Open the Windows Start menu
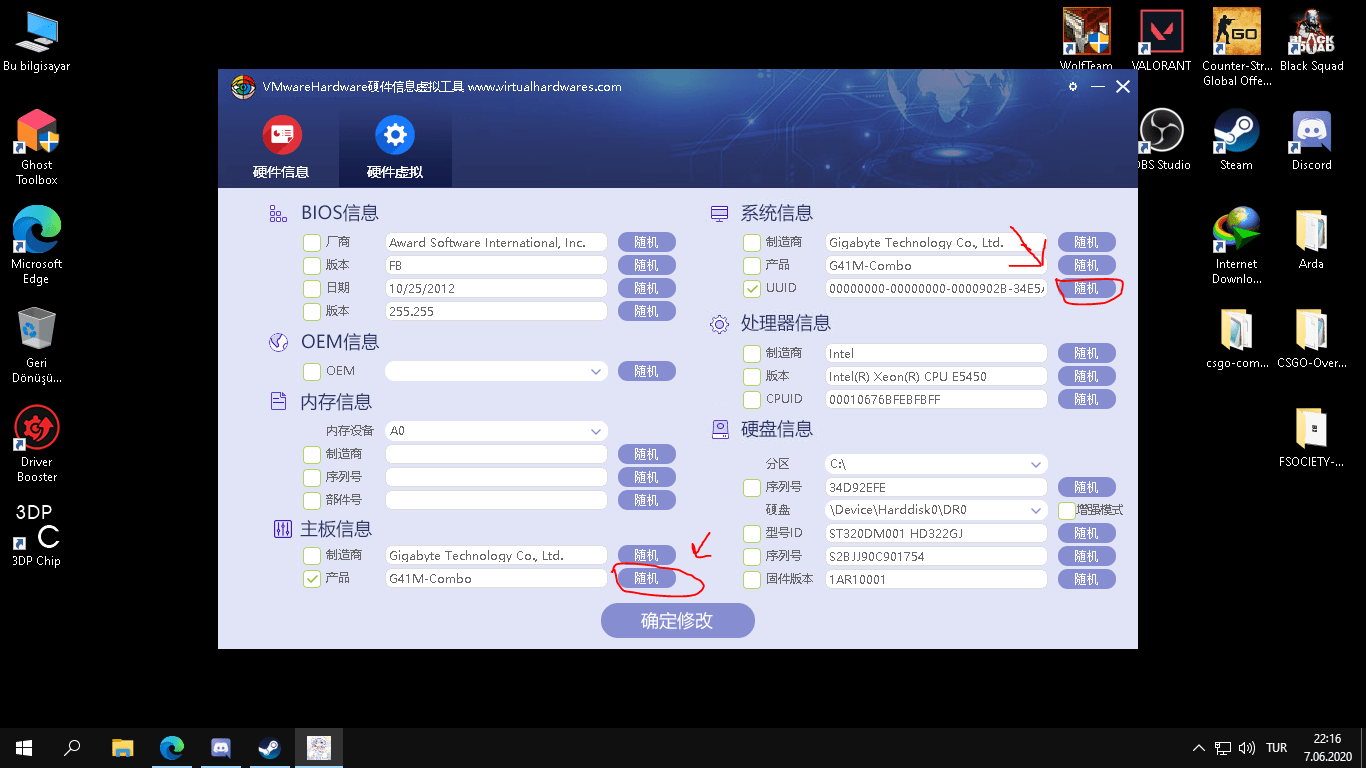This screenshot has height=768, width=1366. coord(24,748)
